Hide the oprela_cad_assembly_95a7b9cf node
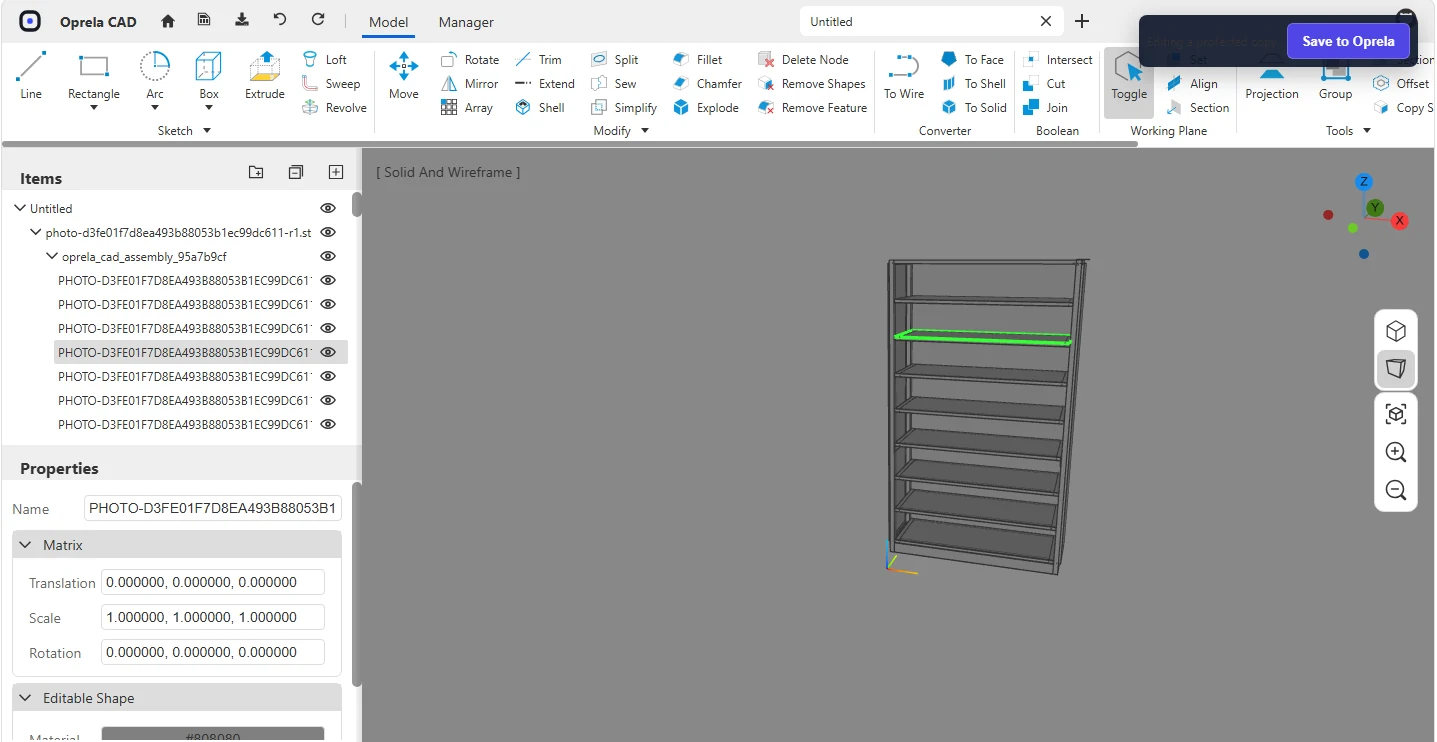This screenshot has width=1437, height=742. [x=327, y=256]
